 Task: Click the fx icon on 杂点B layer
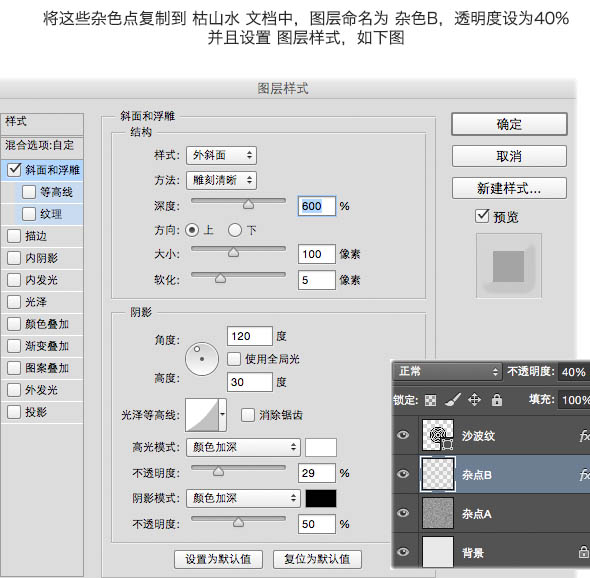click(x=584, y=475)
